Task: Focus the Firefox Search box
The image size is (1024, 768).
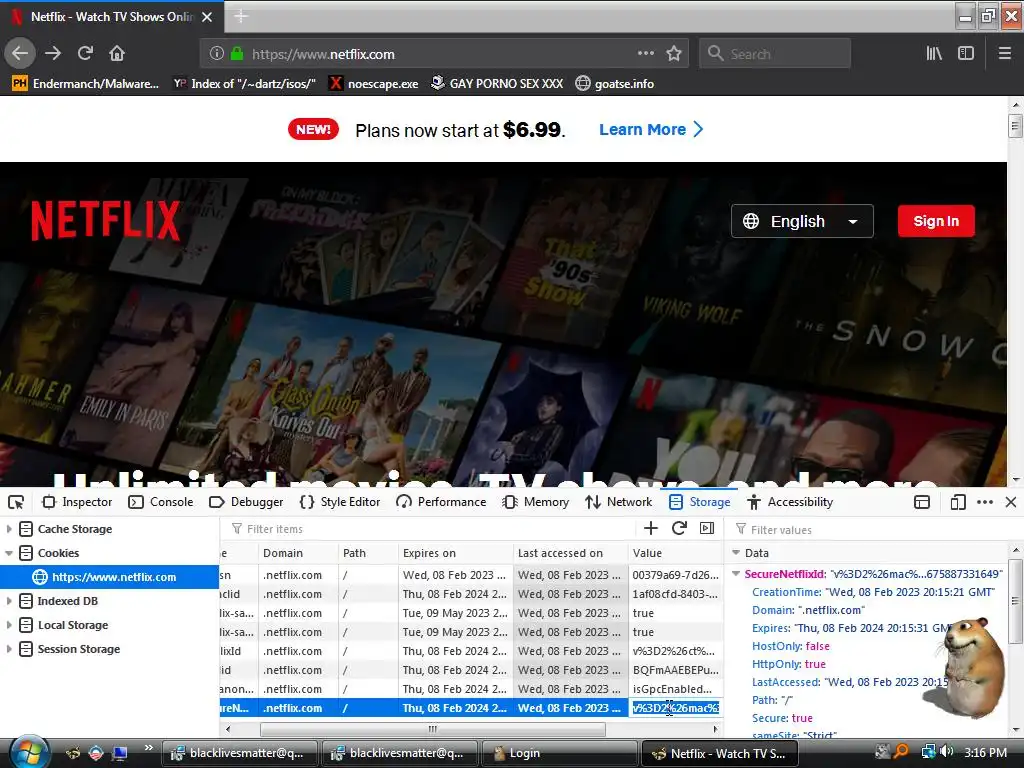Action: pyautogui.click(x=775, y=54)
